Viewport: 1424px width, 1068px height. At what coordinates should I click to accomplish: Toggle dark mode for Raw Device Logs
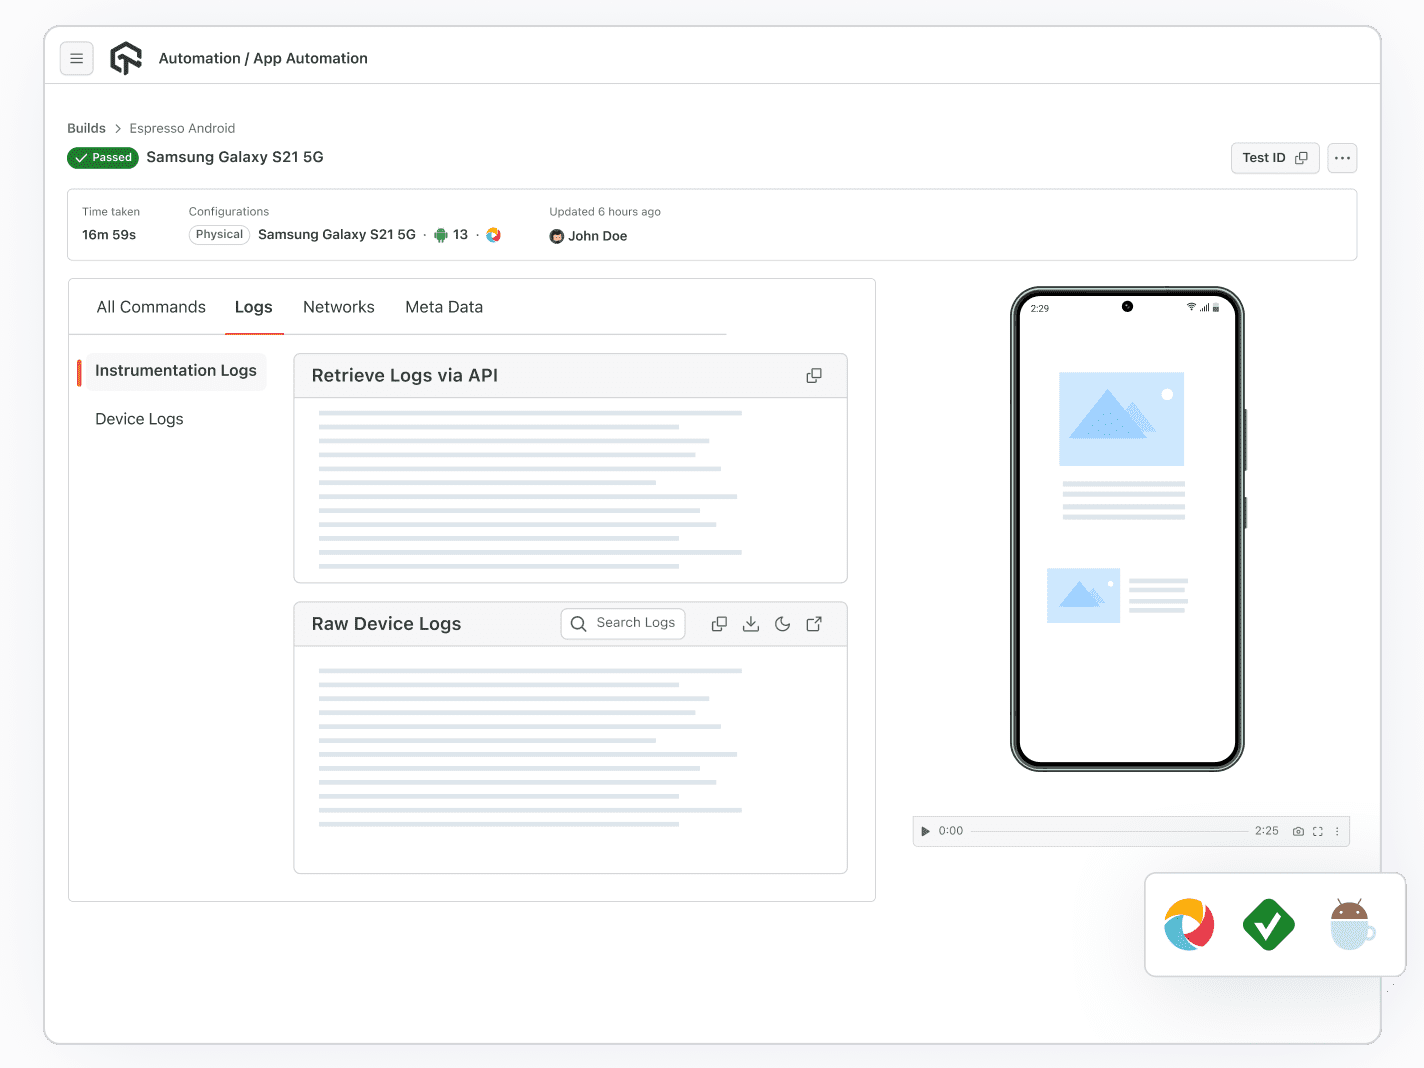point(783,624)
